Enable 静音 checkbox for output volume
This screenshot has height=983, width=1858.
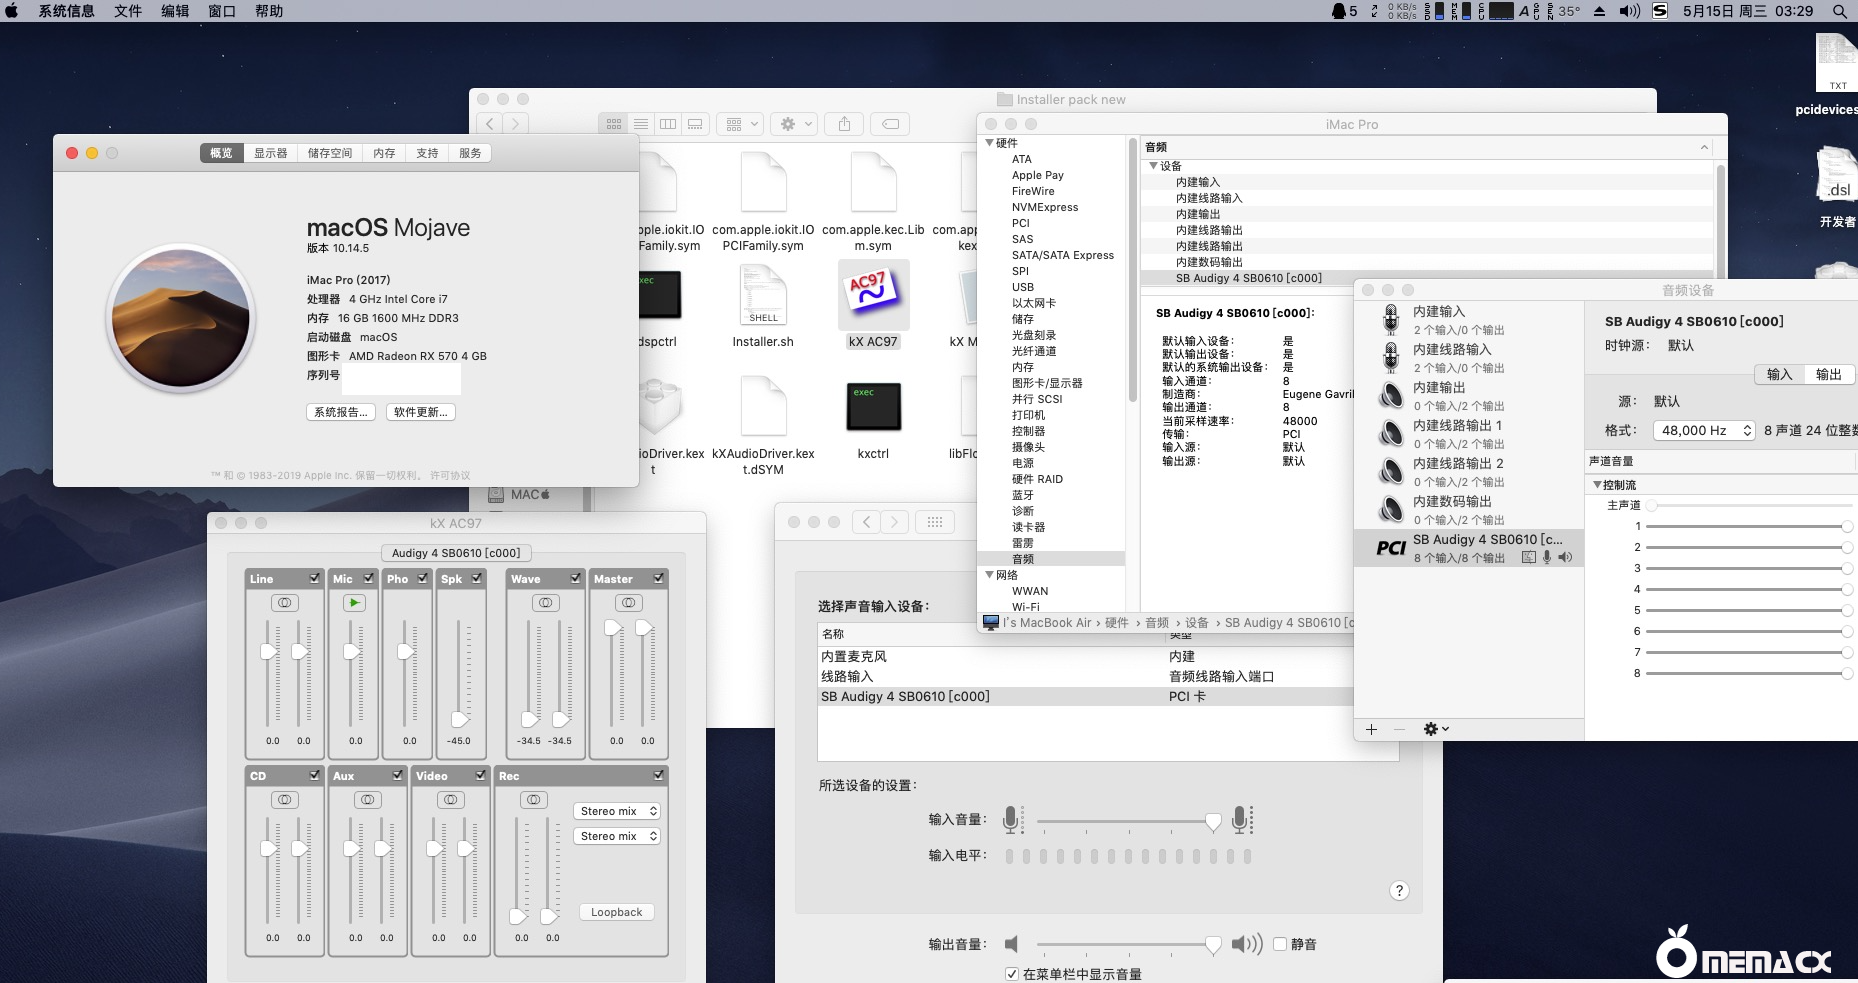pos(1280,943)
